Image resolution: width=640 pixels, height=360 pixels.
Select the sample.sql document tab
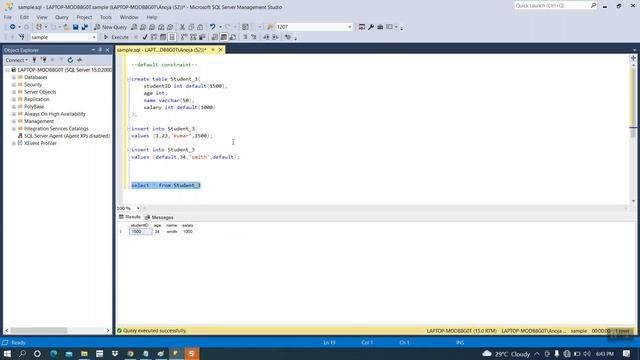tap(161, 50)
